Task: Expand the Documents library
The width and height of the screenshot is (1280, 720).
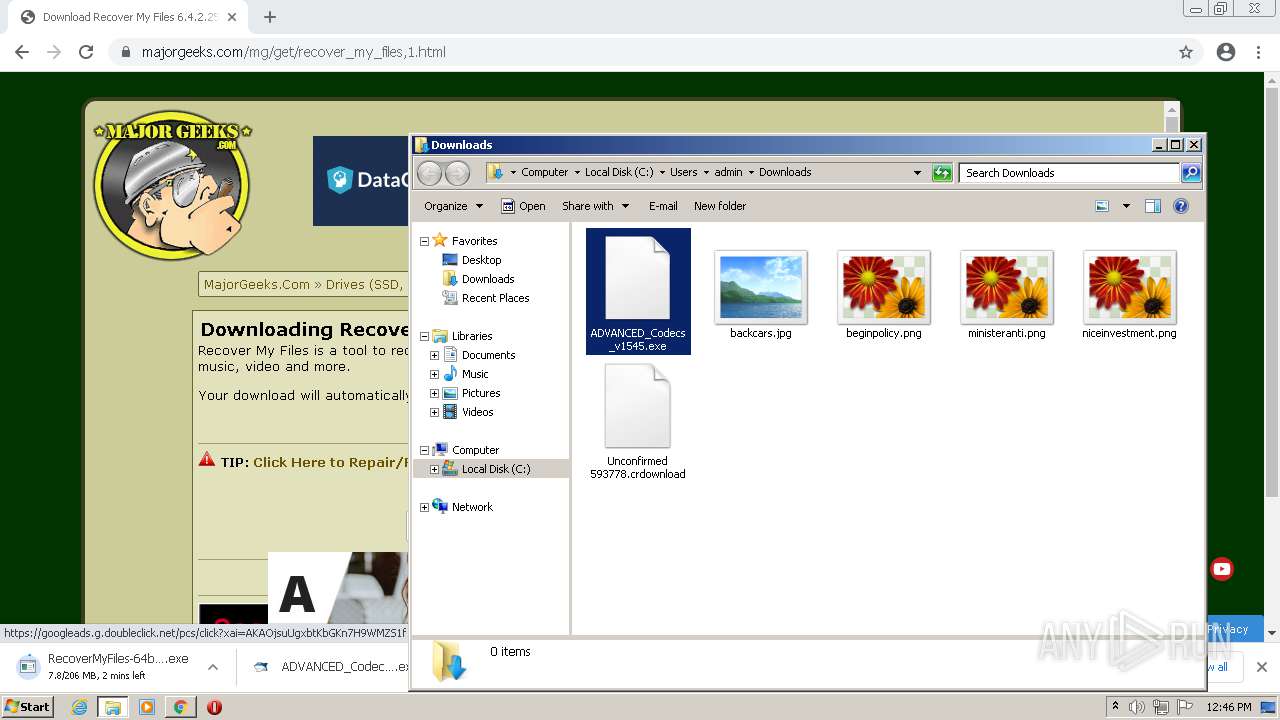Action: coord(434,355)
